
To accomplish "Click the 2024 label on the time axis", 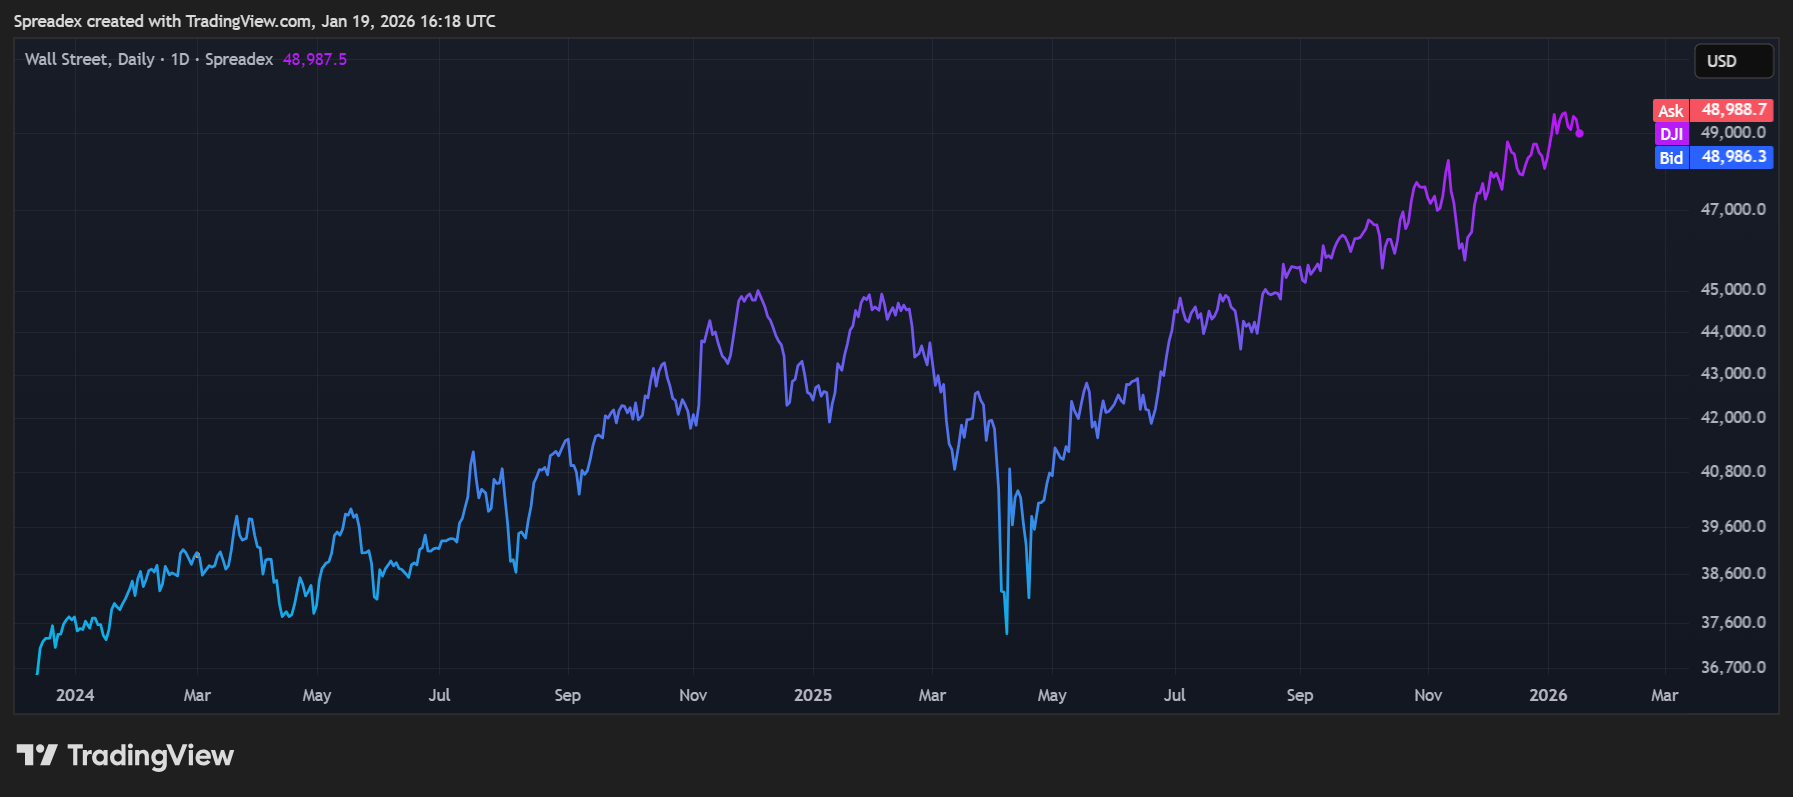I will click(x=75, y=695).
